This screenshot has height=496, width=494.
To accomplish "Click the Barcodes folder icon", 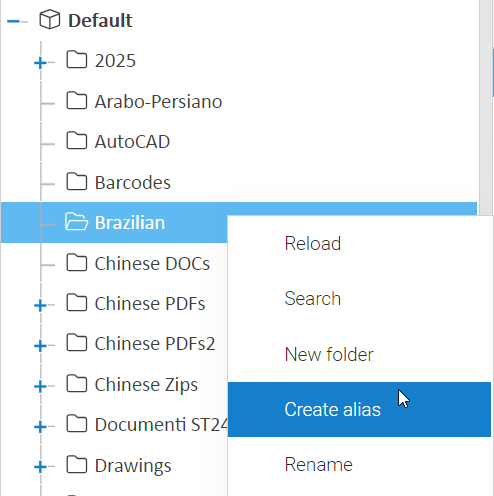I will (77, 181).
